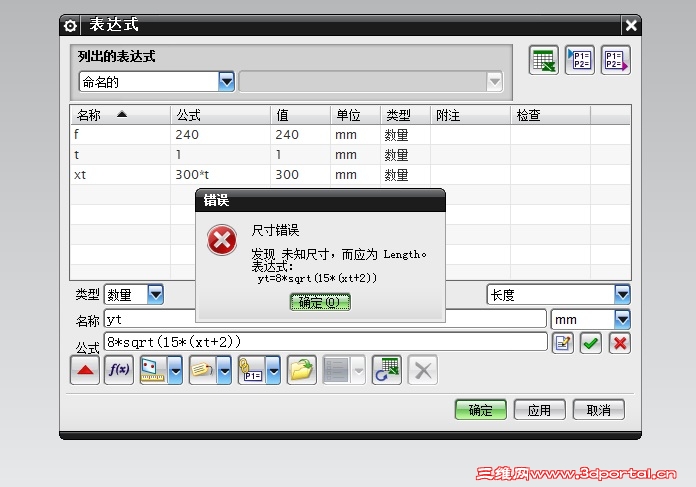This screenshot has width=696, height=487.
Task: Click the measure distance icon
Action: pyautogui.click(x=153, y=370)
